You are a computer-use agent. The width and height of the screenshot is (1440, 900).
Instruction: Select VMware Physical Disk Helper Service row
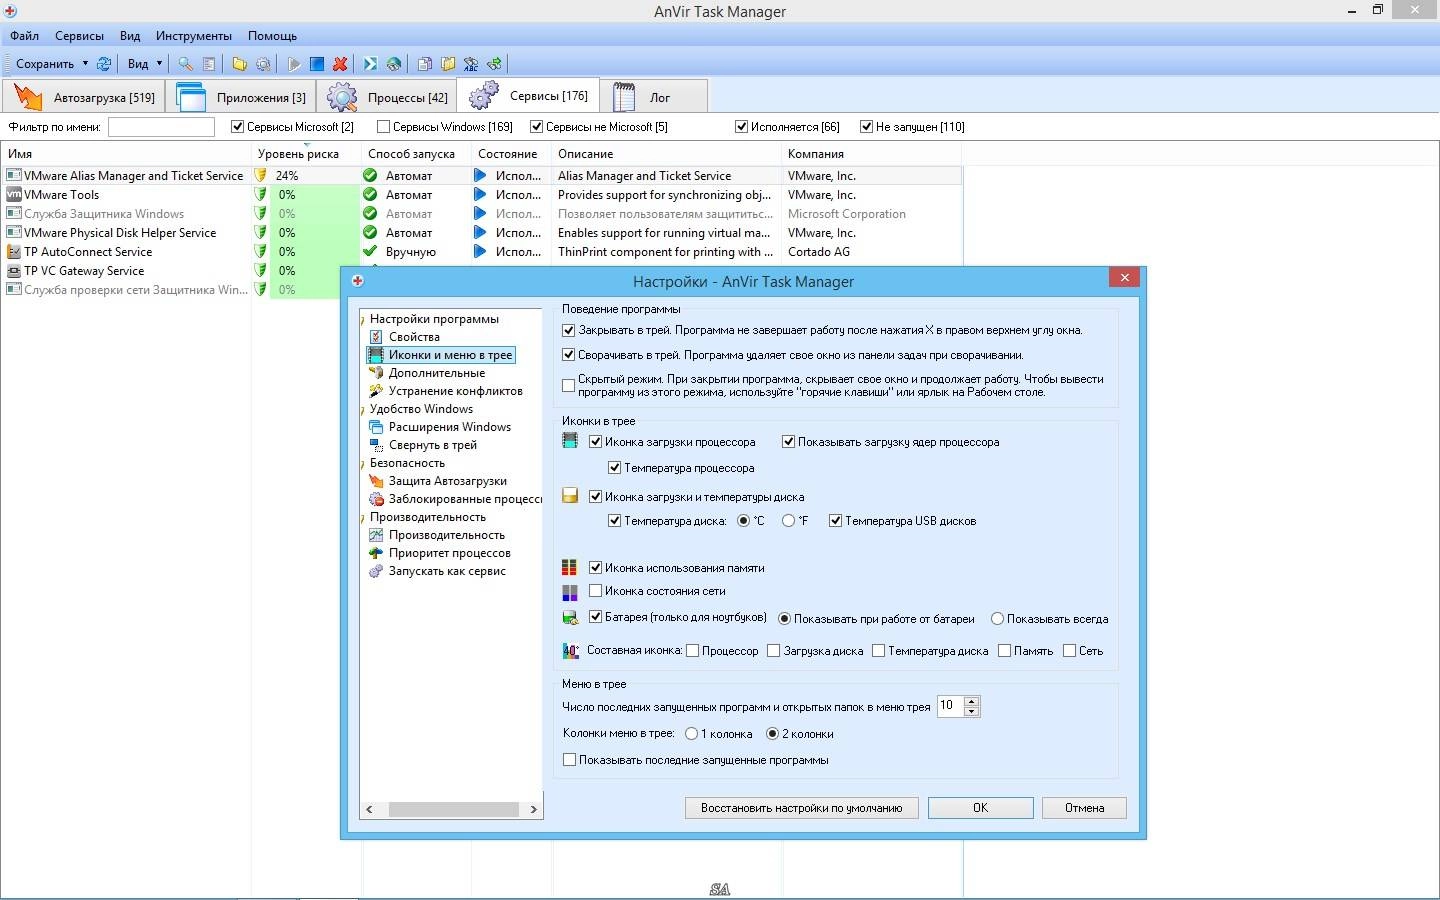point(481,233)
